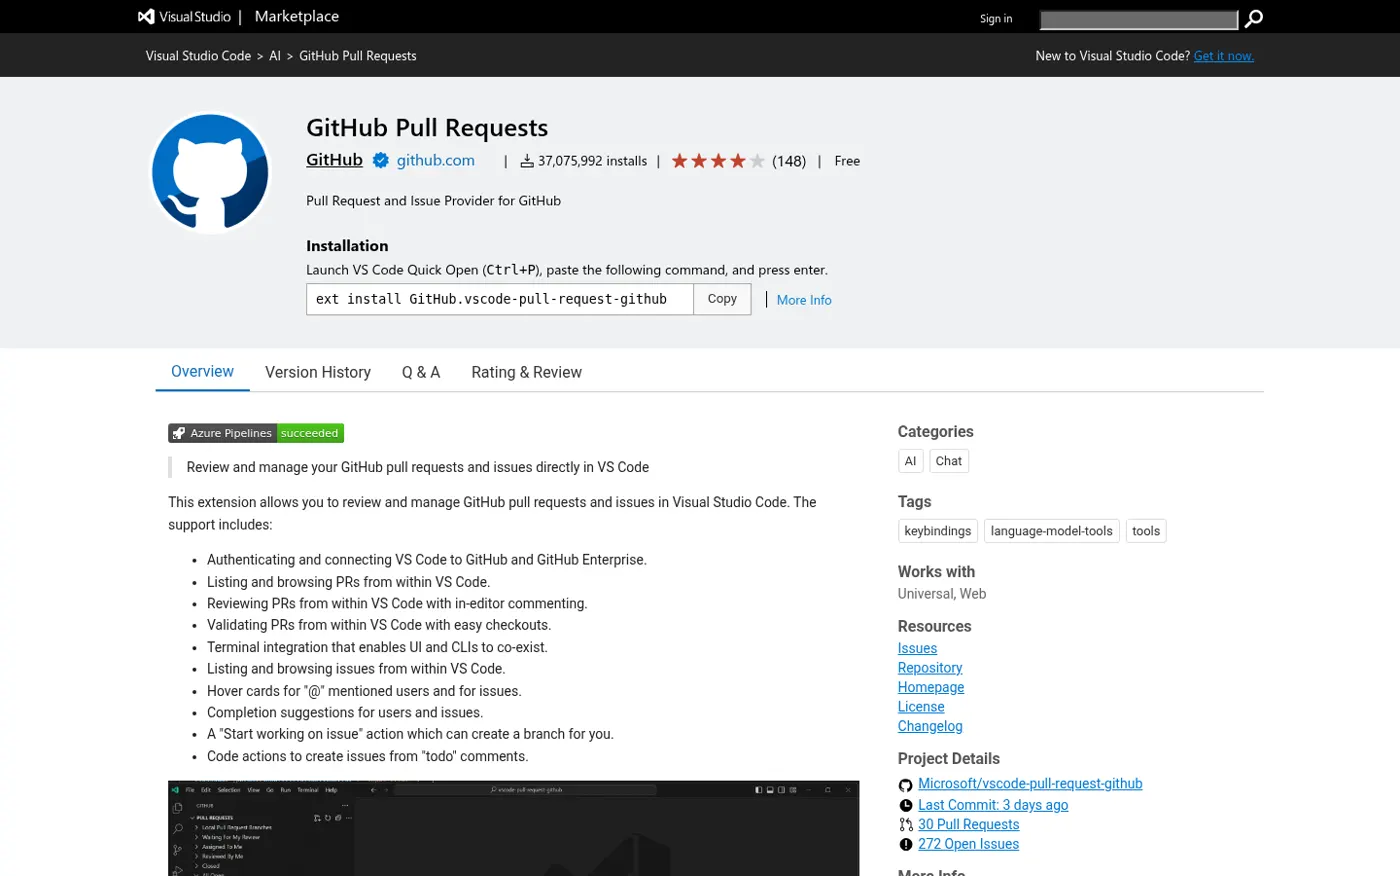The image size is (1400, 876).
Task: Click the tools tag
Action: click(1146, 531)
